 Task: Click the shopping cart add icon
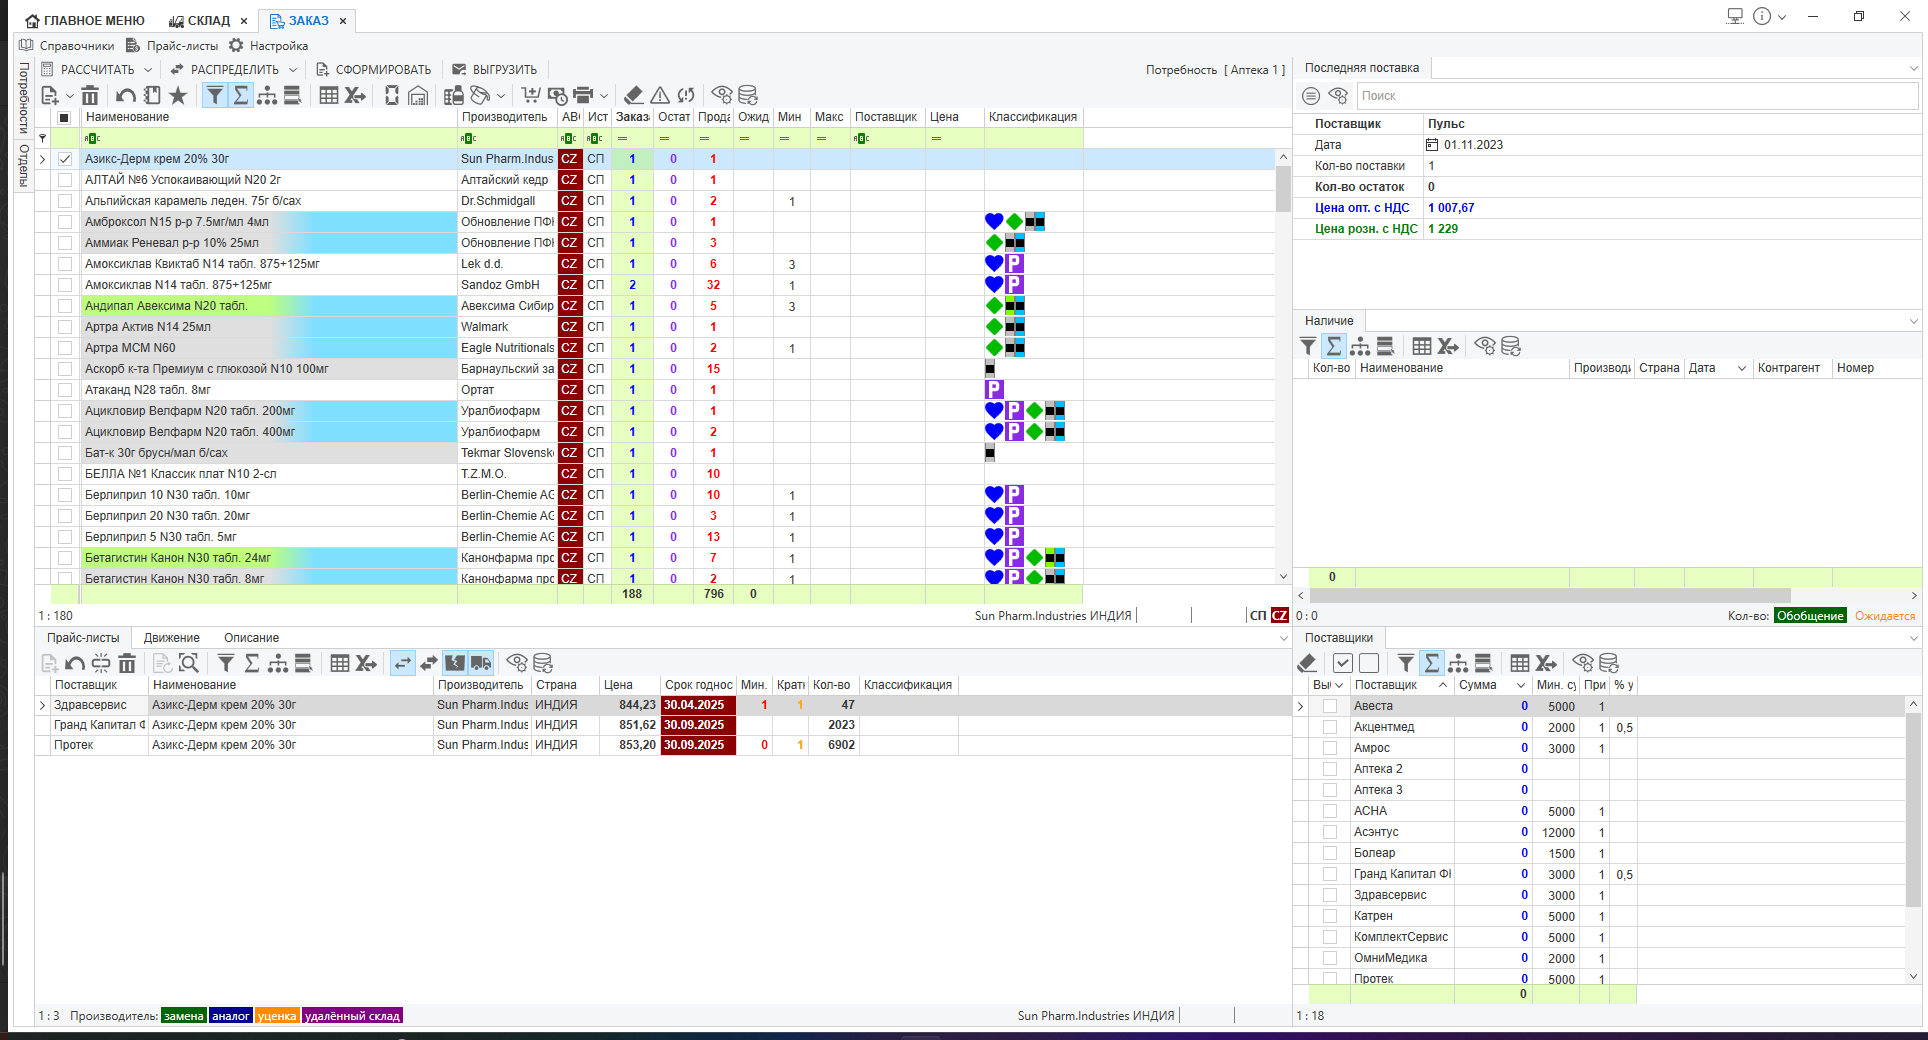coord(530,95)
